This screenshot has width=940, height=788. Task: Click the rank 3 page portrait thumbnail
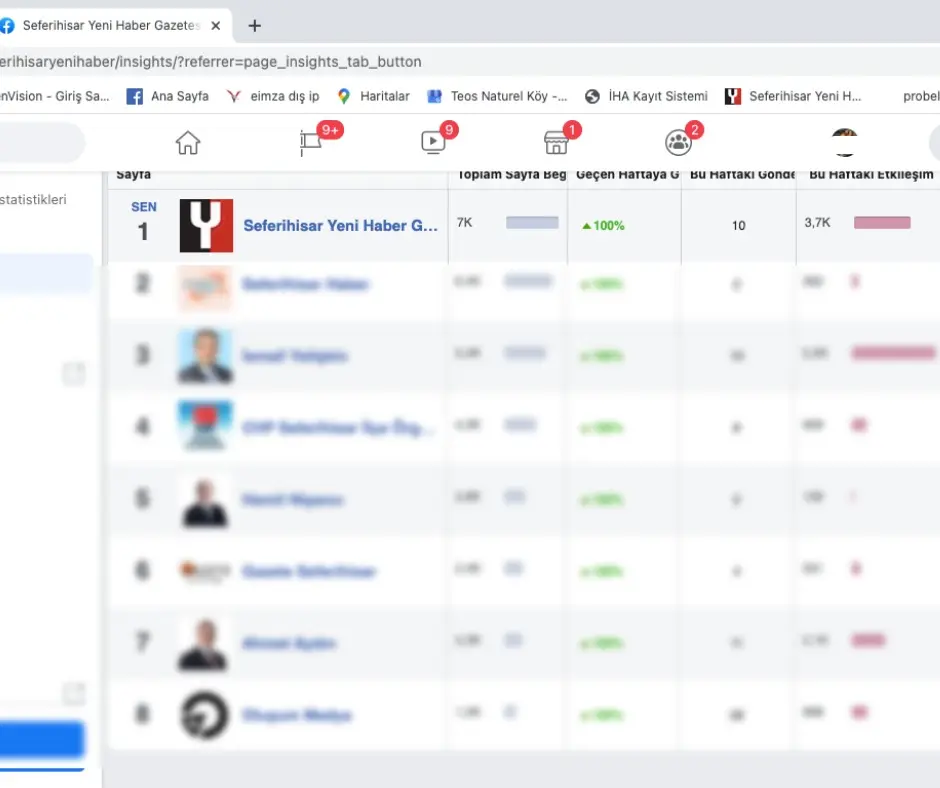(205, 356)
